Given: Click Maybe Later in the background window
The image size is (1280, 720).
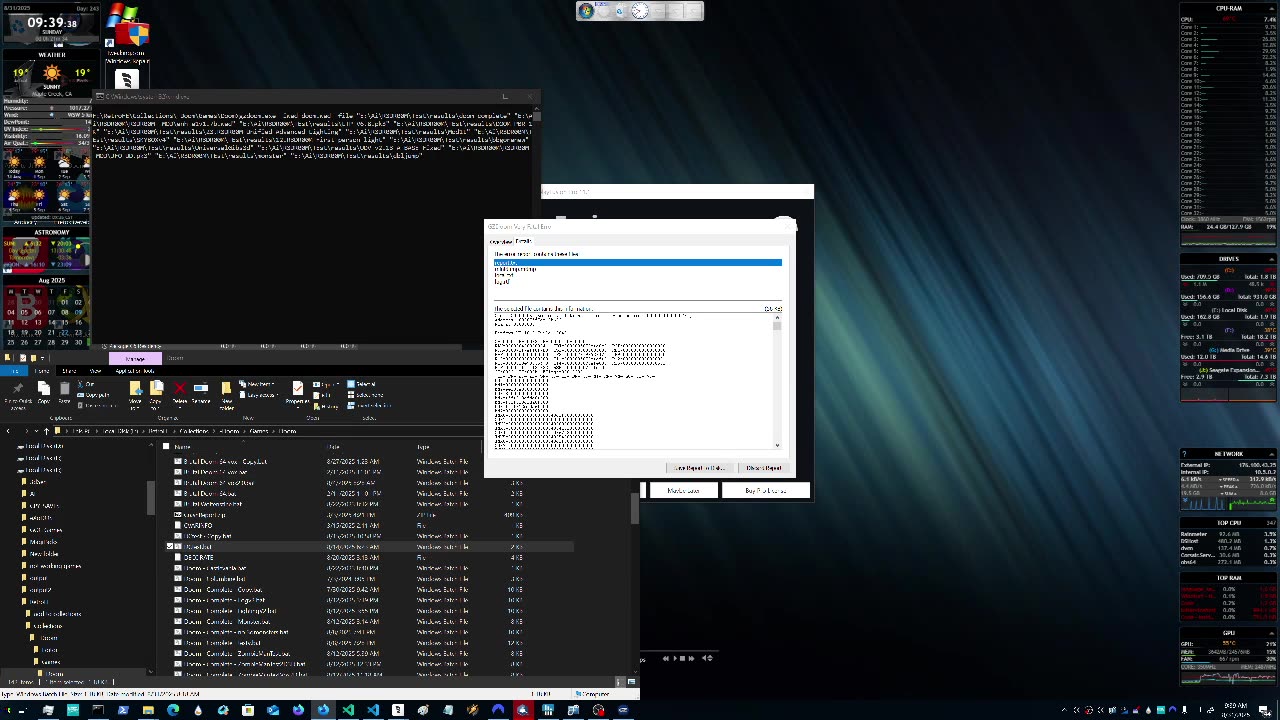Looking at the screenshot, I should point(684,490).
